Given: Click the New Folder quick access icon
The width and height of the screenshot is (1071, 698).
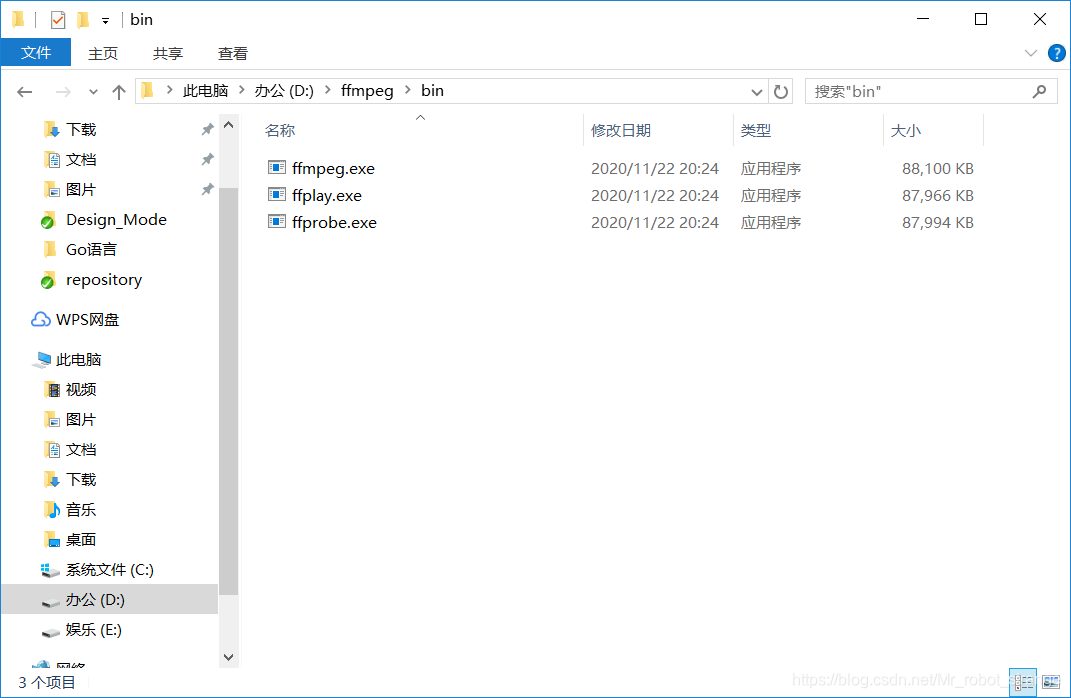Looking at the screenshot, I should [x=83, y=20].
